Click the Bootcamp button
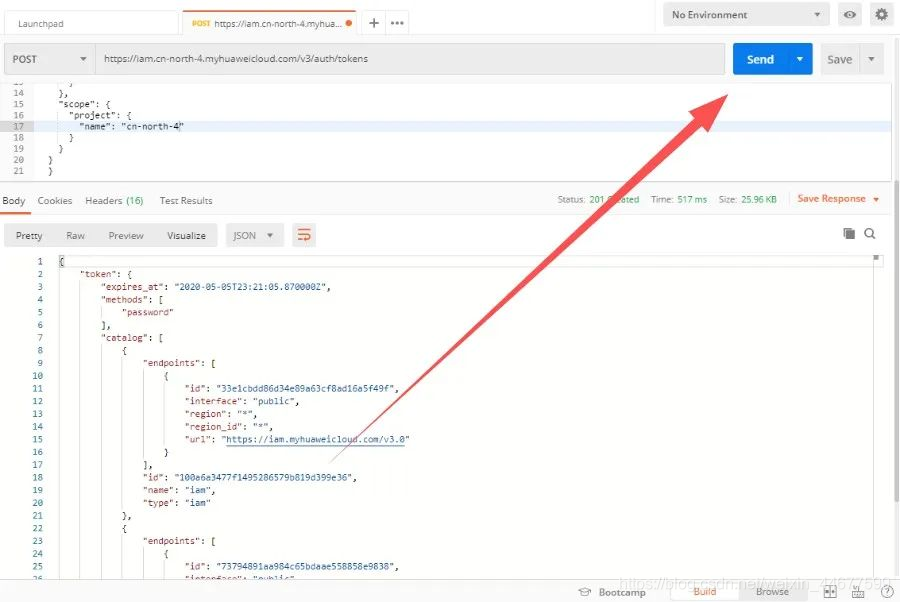900x602 pixels. point(612,592)
